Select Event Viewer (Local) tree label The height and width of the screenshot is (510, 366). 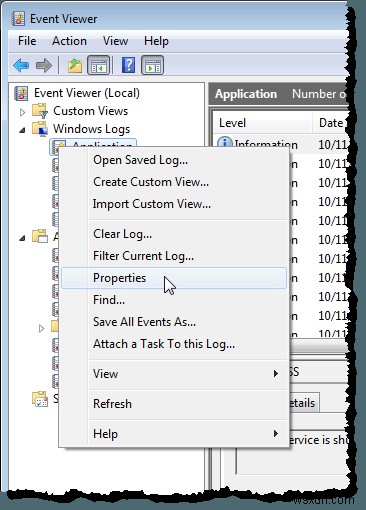87,93
